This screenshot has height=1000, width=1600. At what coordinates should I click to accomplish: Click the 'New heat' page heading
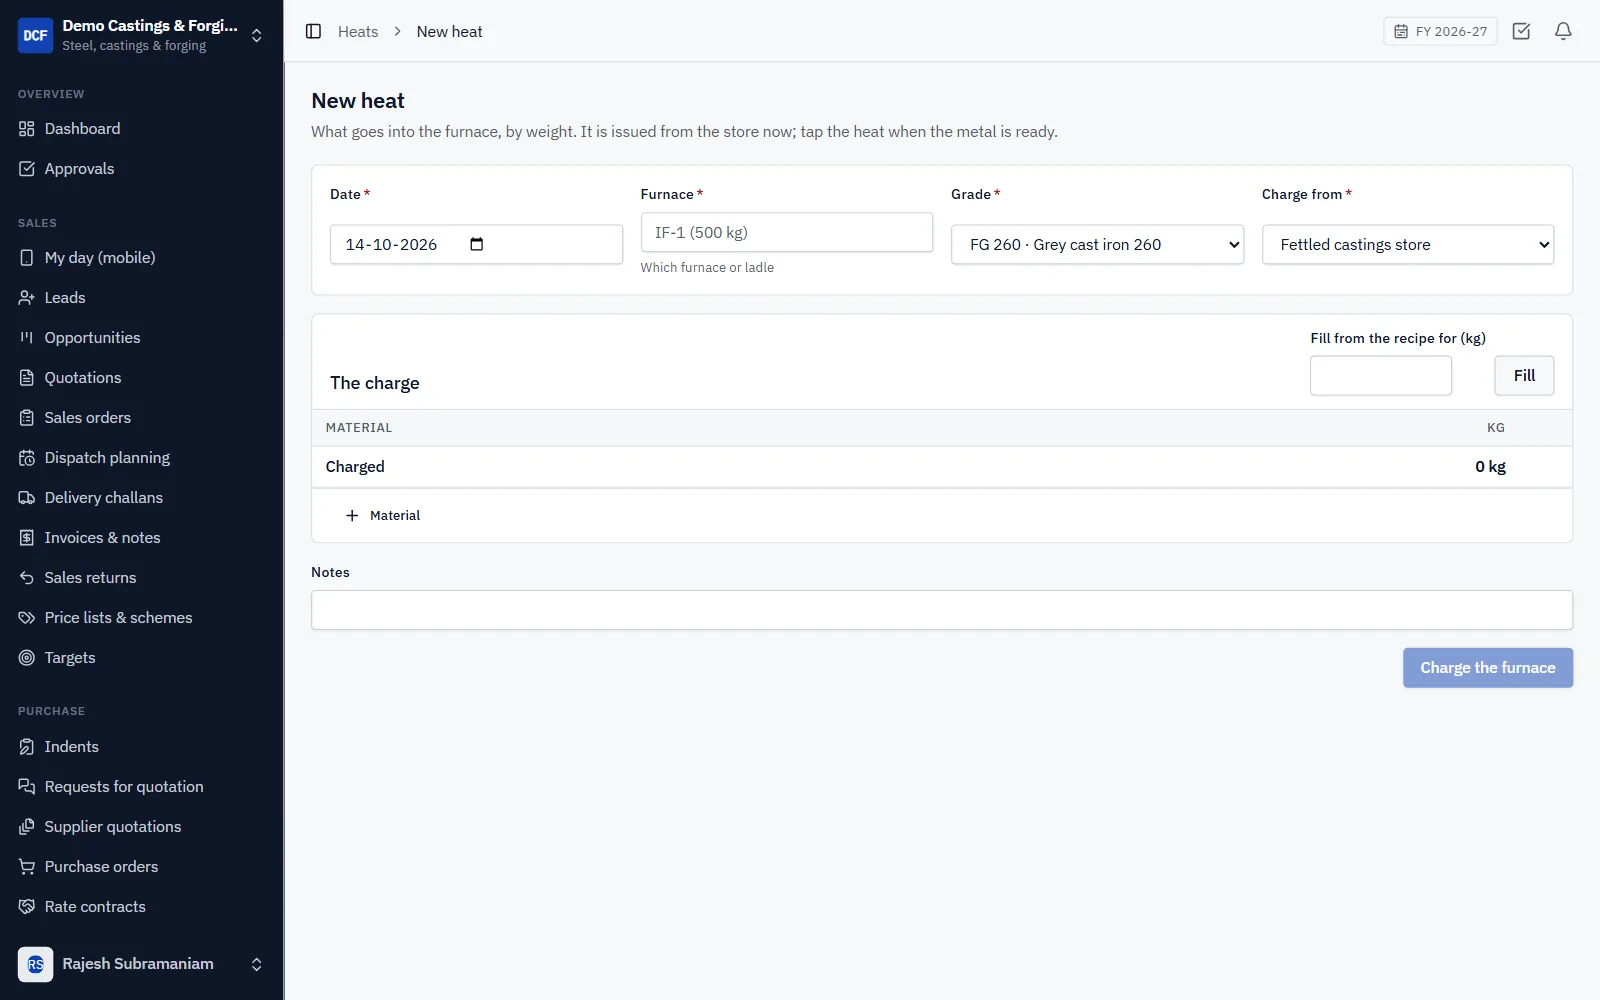[358, 101]
